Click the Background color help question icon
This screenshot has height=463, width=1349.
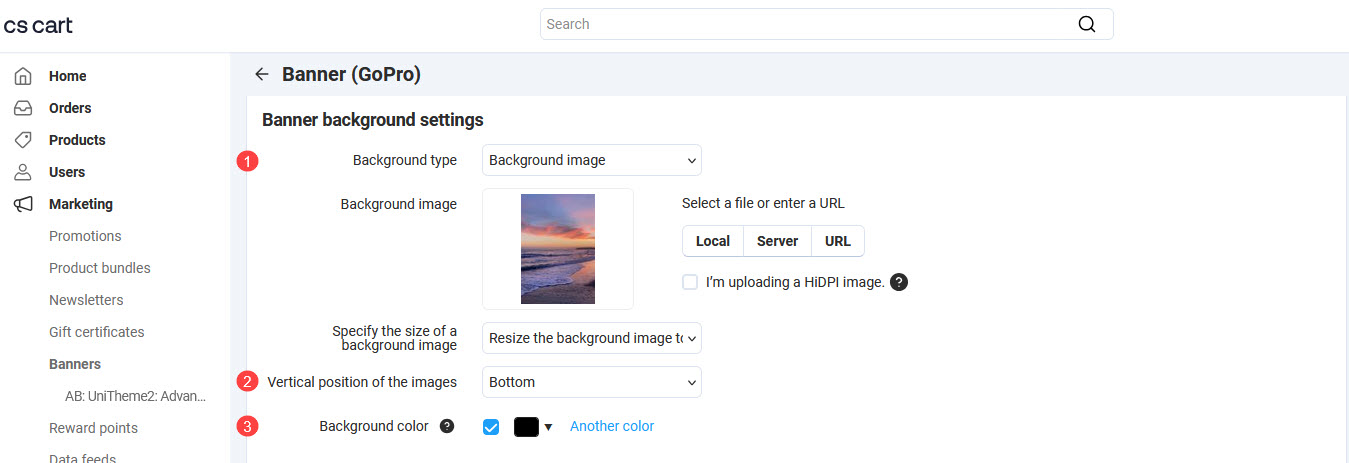coord(447,426)
